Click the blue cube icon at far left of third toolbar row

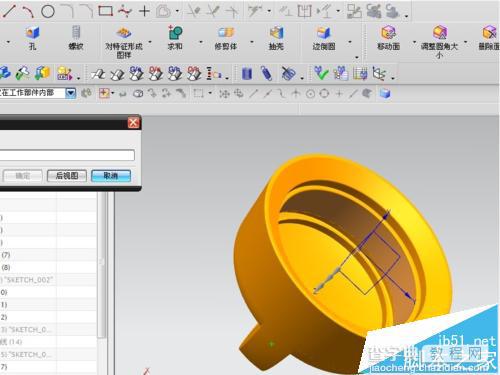(5, 73)
